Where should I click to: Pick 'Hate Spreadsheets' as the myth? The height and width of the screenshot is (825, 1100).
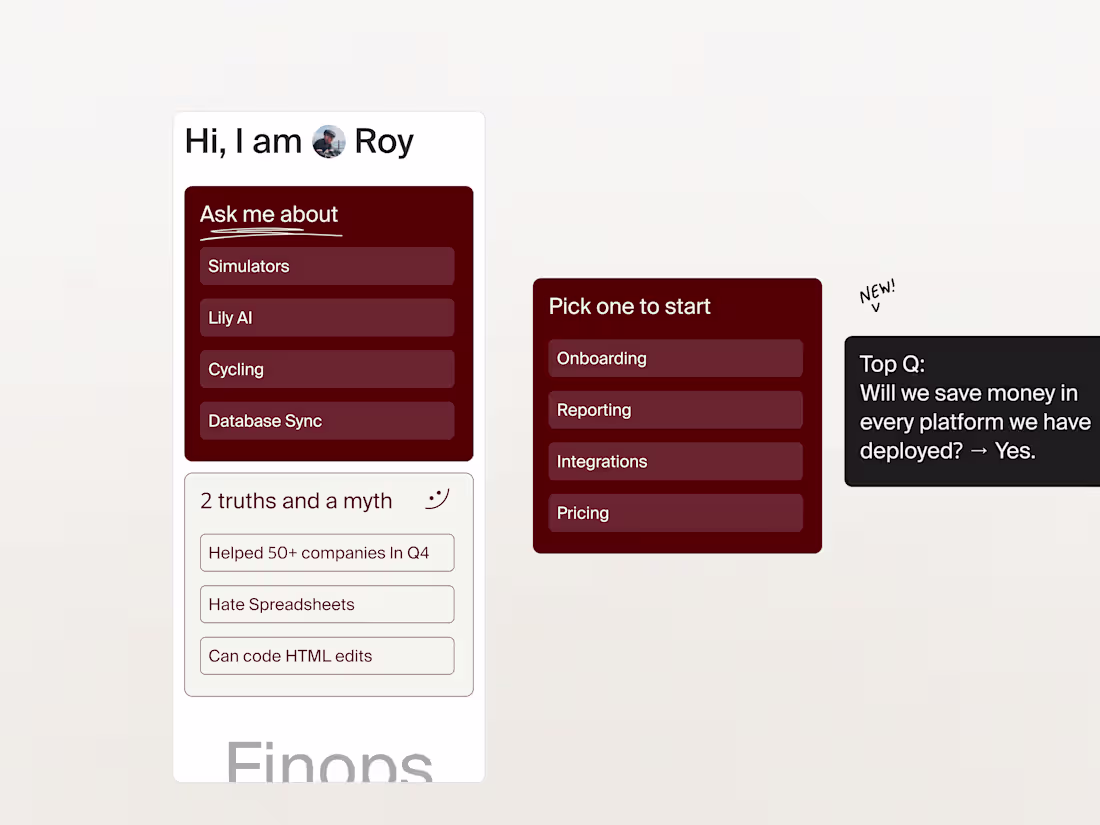pyautogui.click(x=327, y=604)
